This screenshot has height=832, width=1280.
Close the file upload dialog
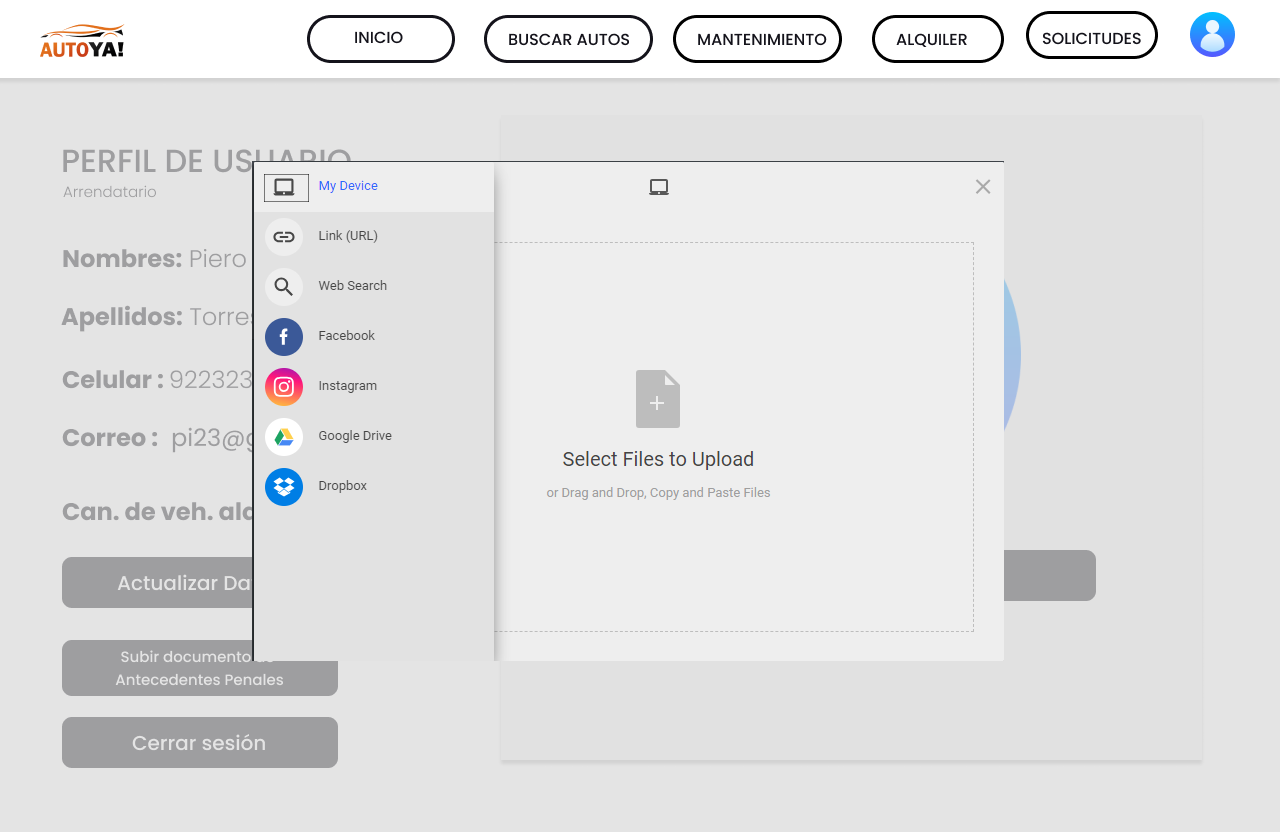pos(983,186)
